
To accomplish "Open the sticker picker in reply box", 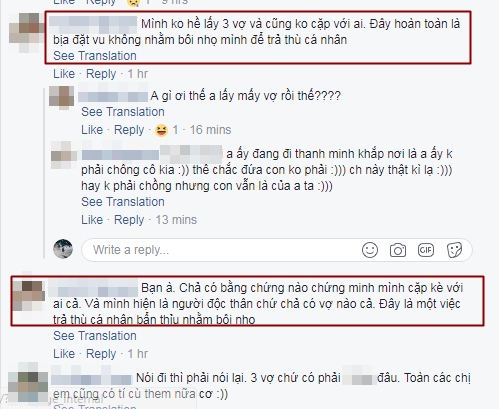I will tap(454, 250).
